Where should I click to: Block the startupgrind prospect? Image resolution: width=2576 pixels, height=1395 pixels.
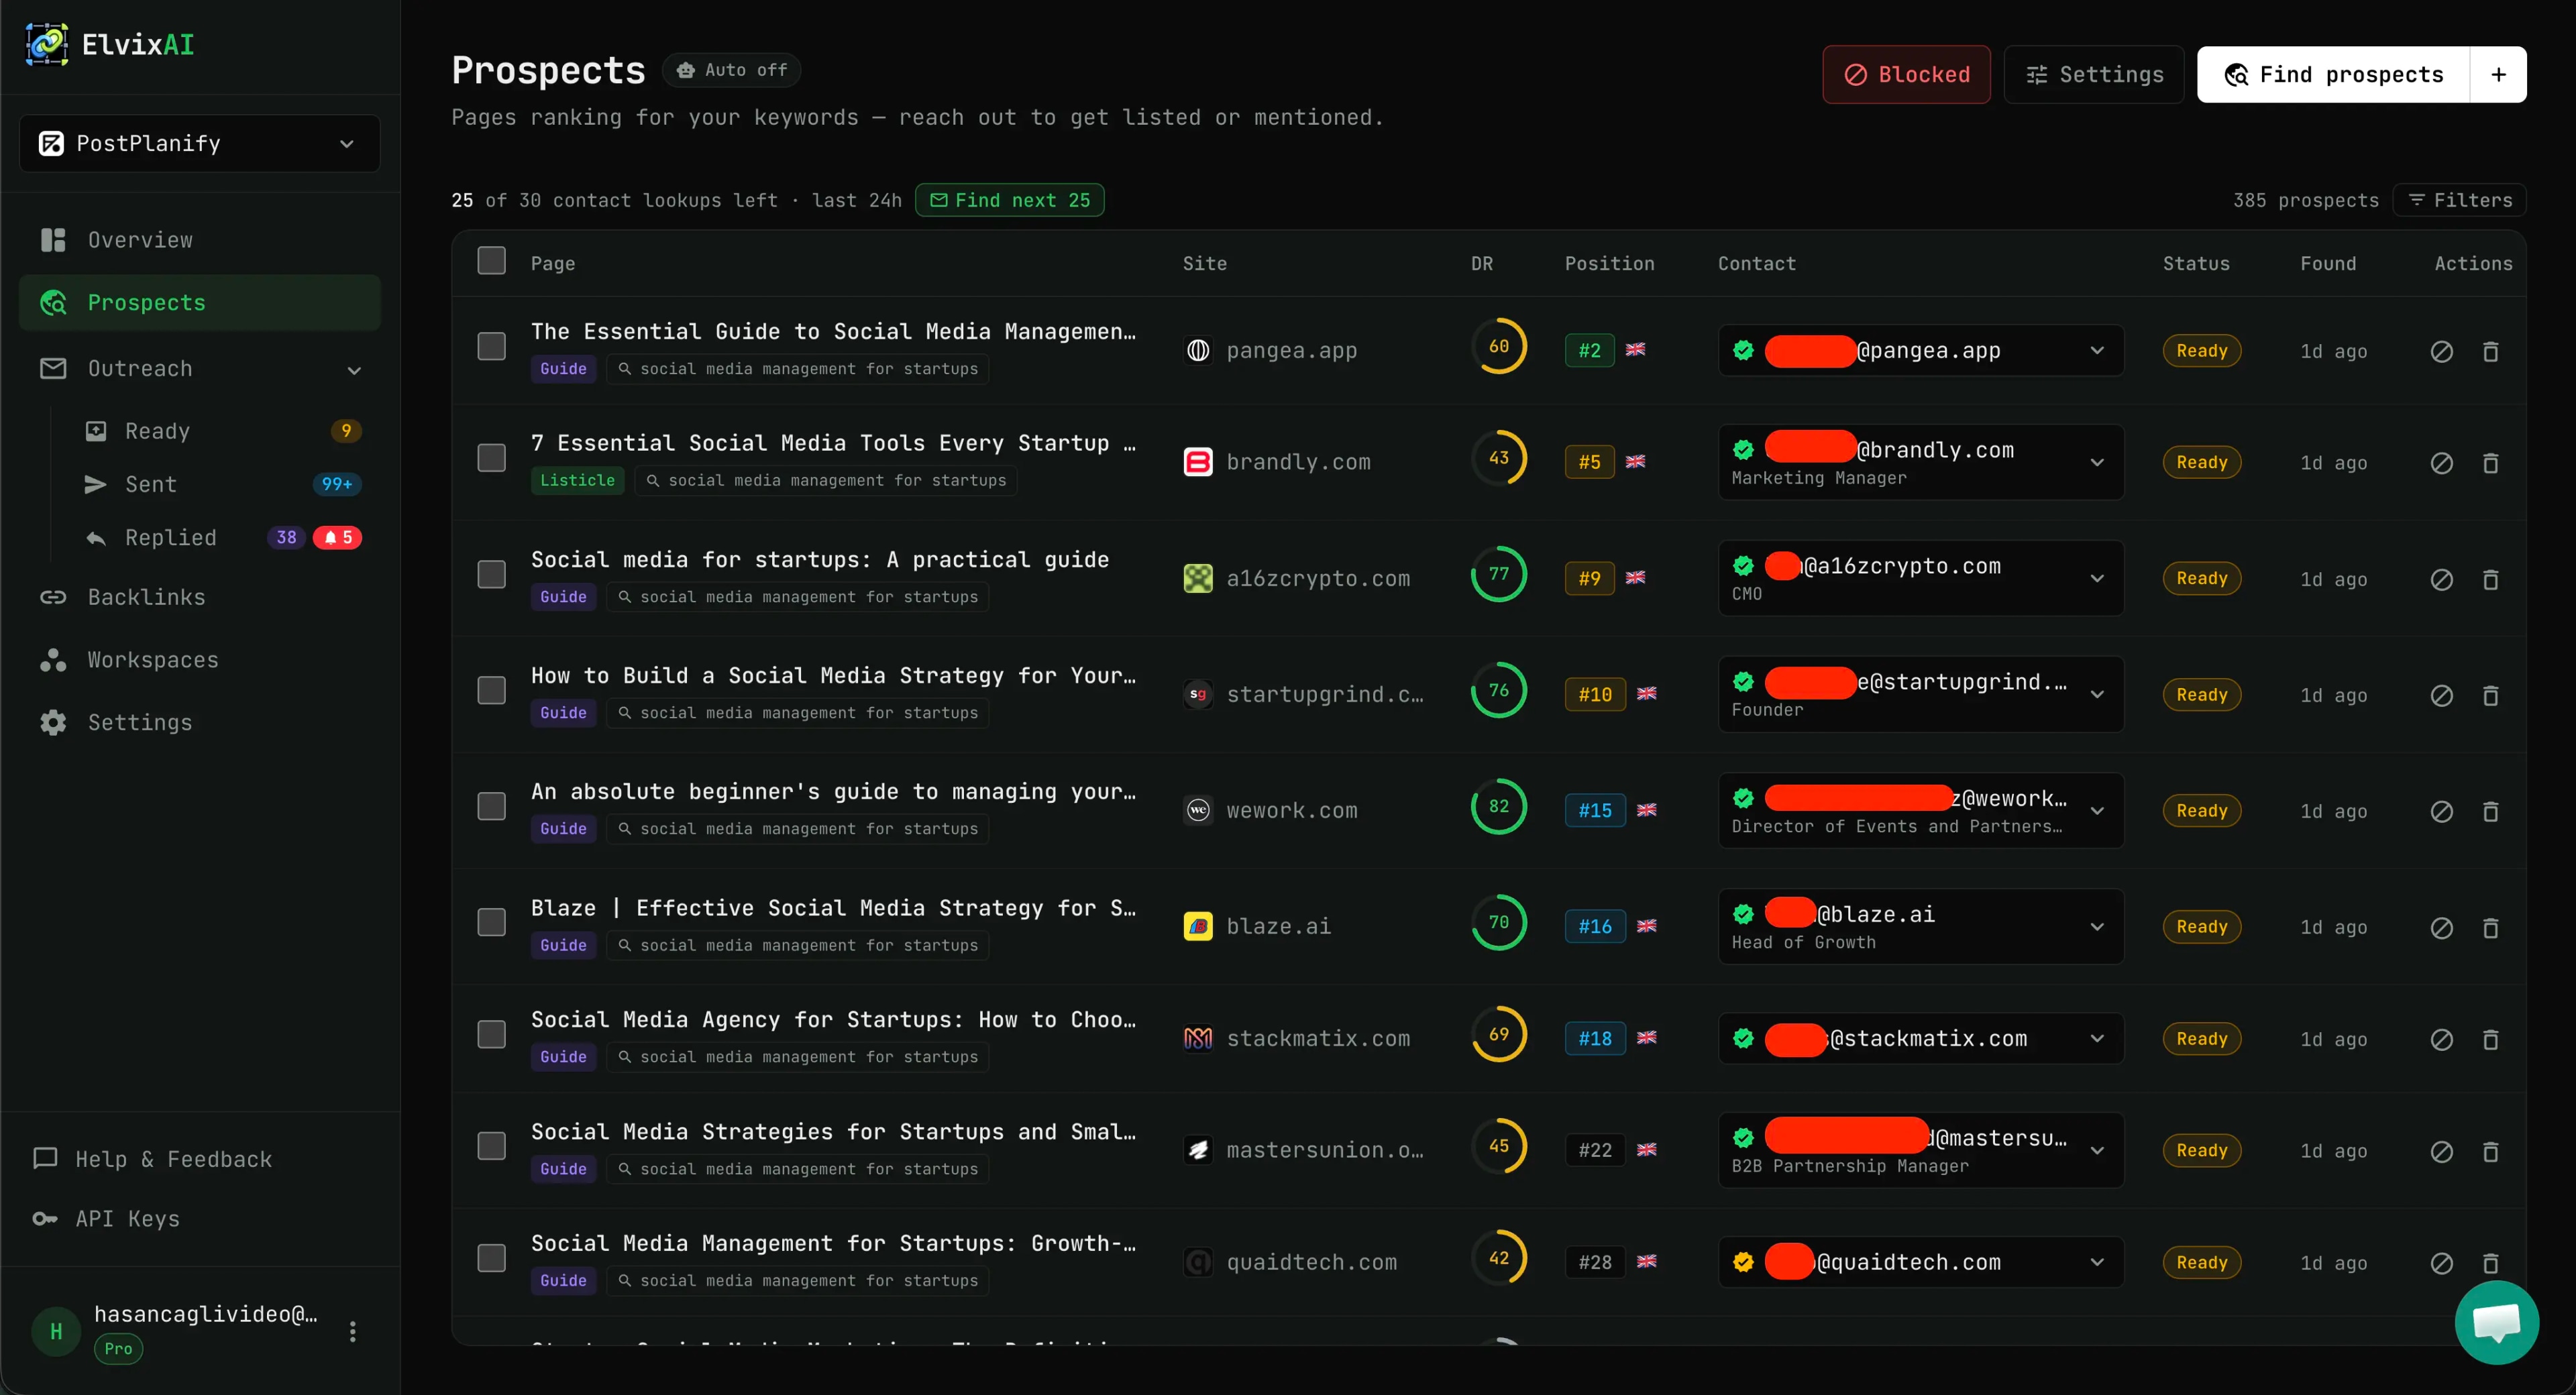[2441, 695]
